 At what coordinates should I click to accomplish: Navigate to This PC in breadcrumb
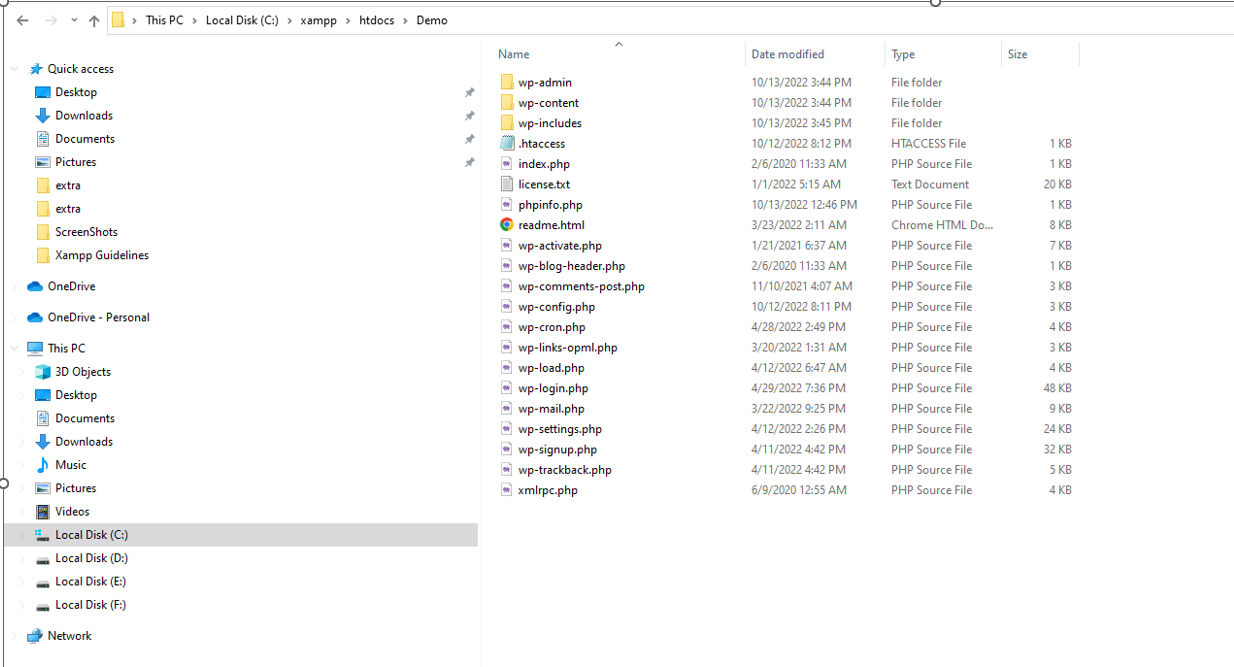[164, 20]
